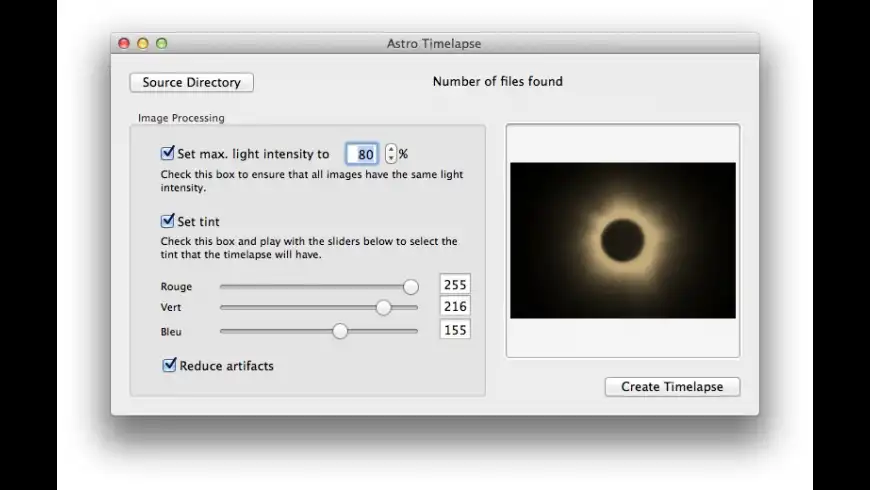The image size is (870, 490).
Task: Zoom the window with green button
Action: (161, 43)
